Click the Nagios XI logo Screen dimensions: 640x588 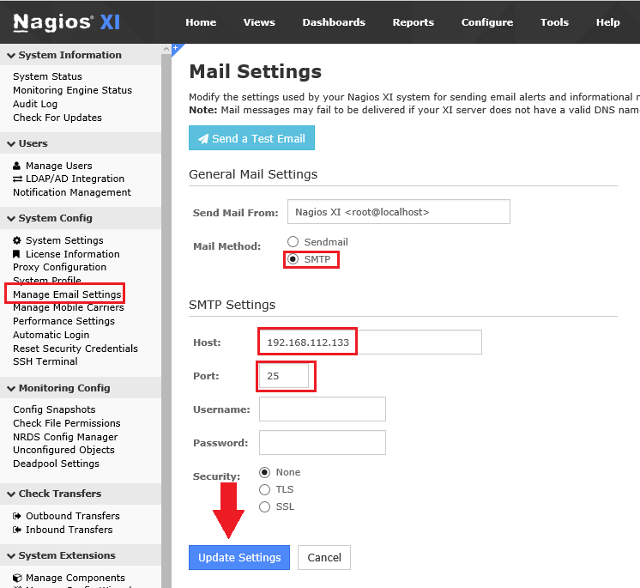[x=67, y=22]
